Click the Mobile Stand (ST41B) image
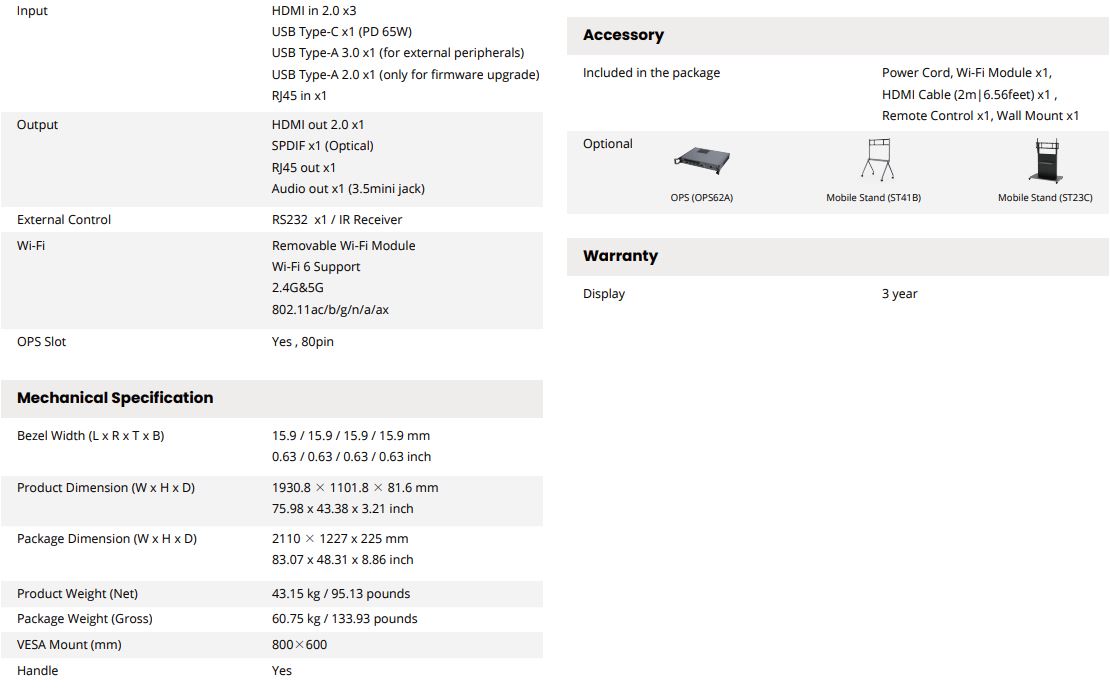This screenshot has width=1110, height=698. pos(878,159)
